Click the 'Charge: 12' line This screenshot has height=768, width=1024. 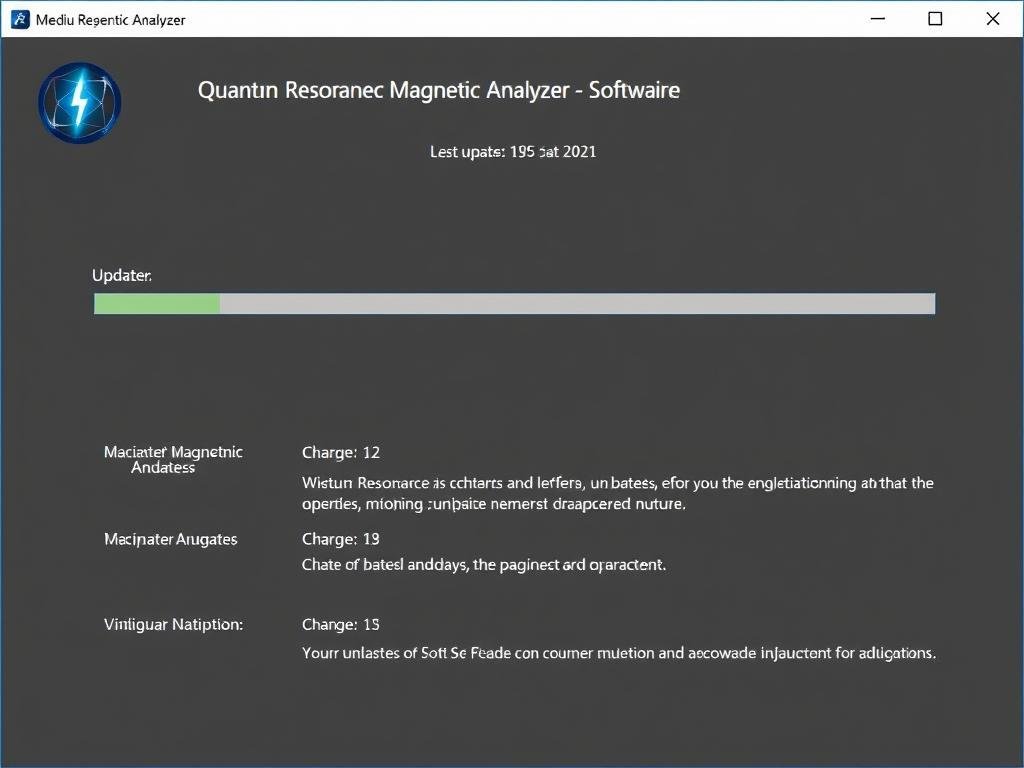341,453
